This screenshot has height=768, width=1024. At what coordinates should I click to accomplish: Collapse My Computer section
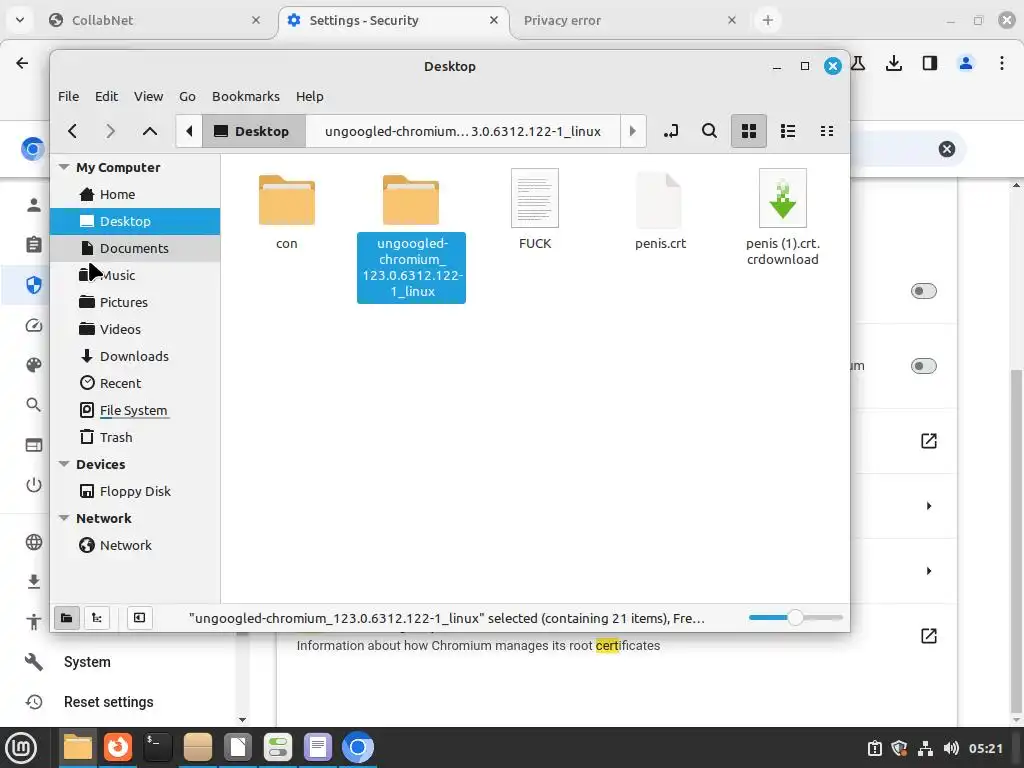pos(64,167)
